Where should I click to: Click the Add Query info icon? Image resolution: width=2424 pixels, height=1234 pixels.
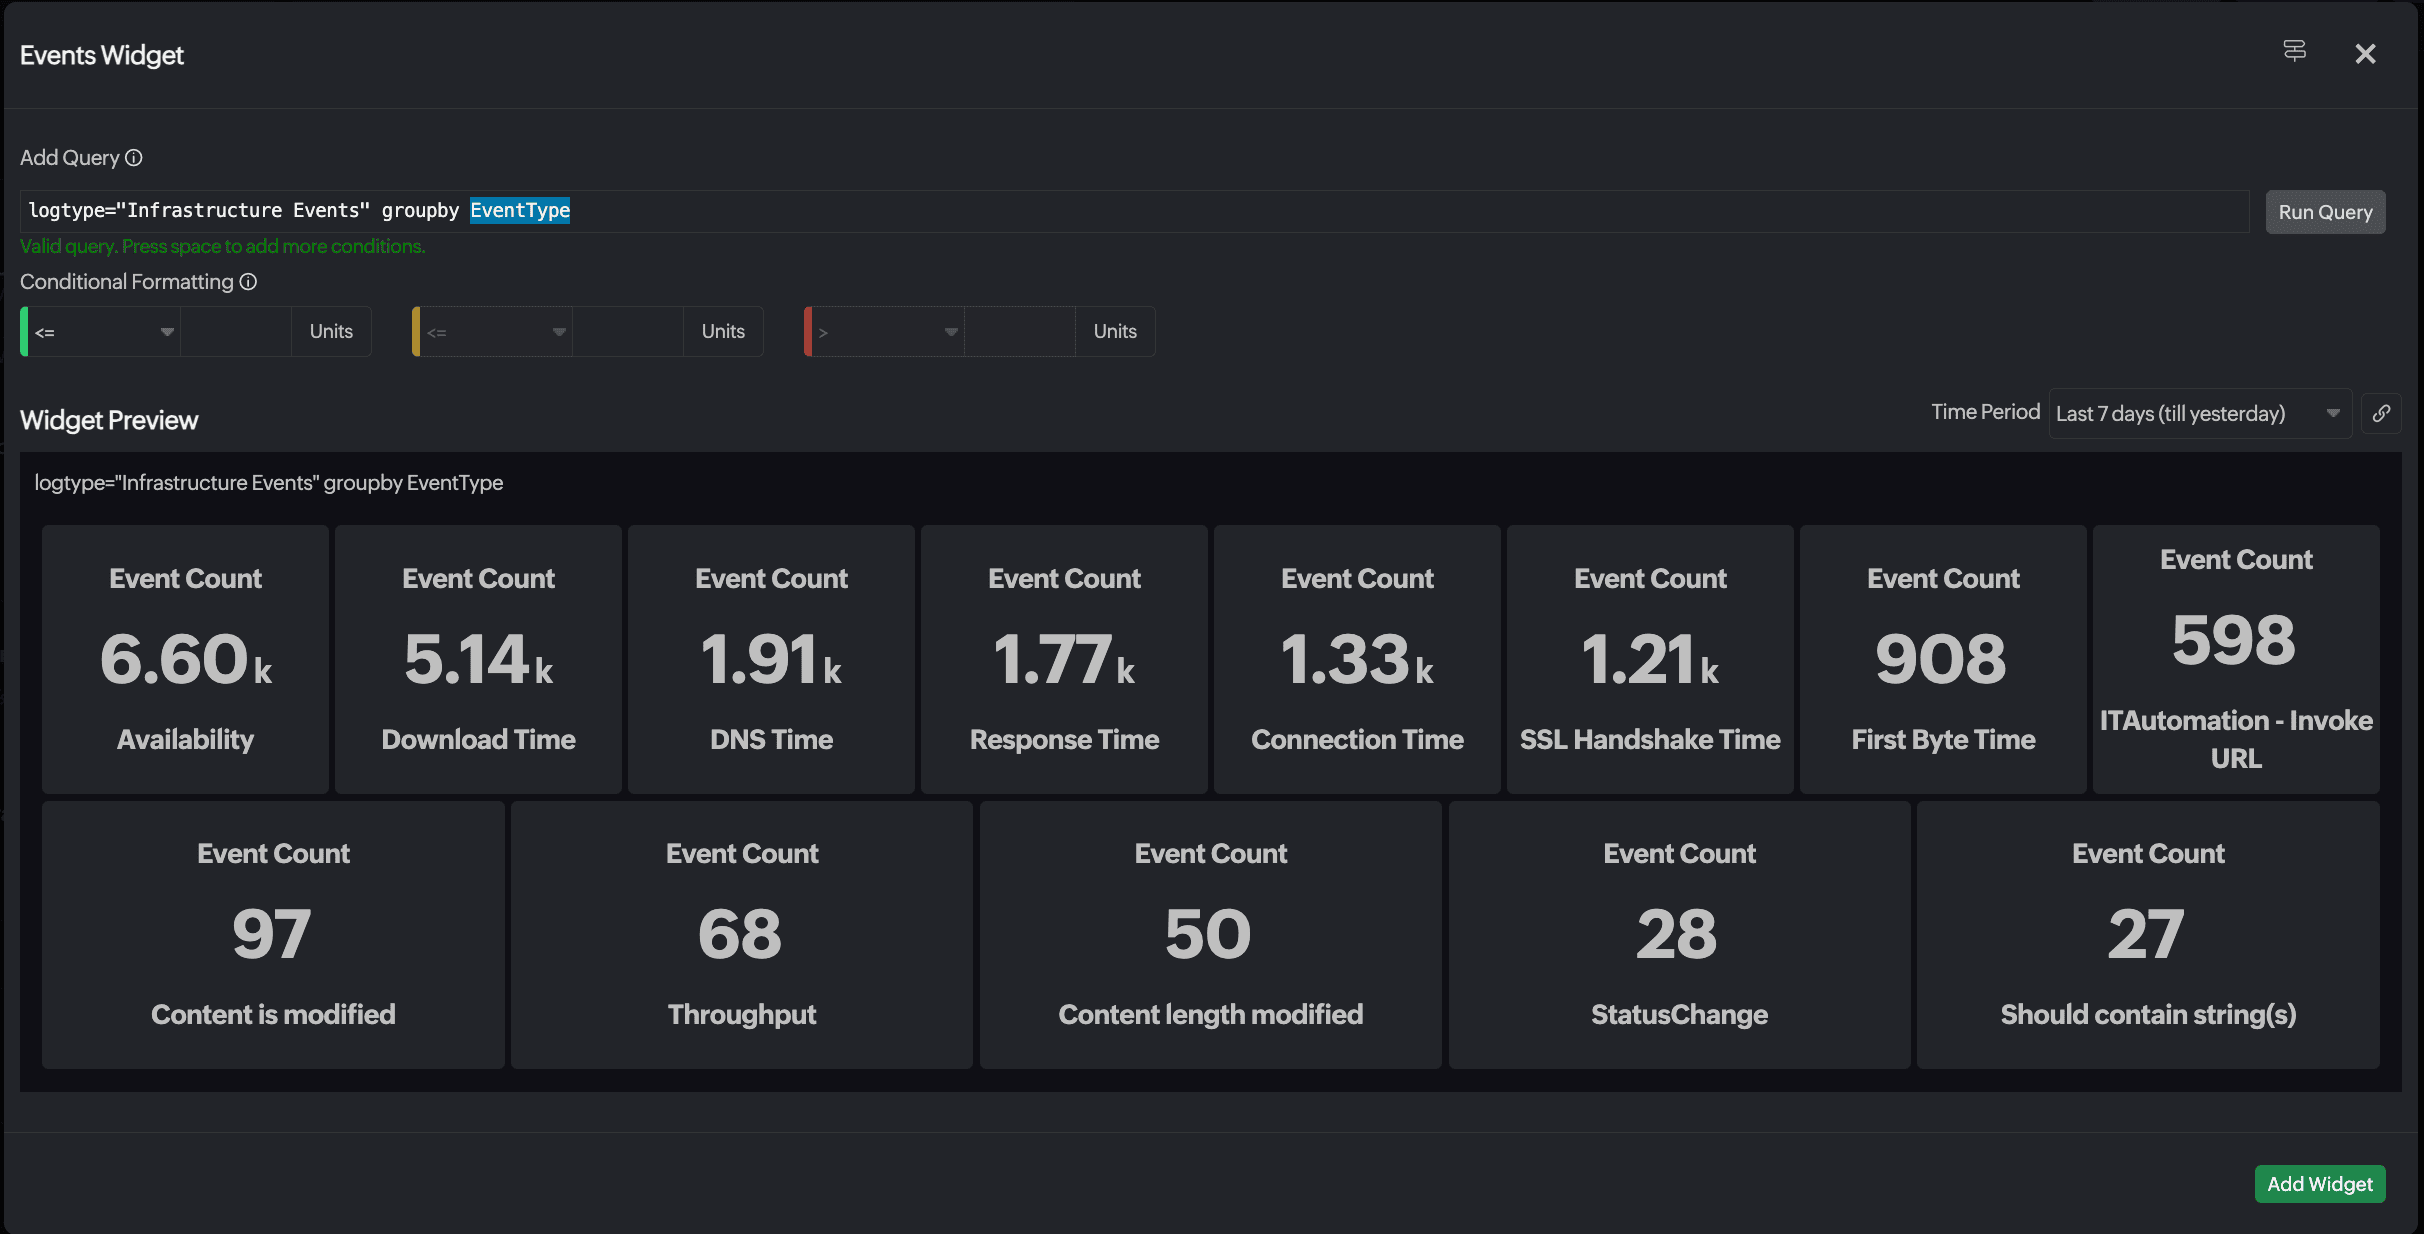coord(134,158)
